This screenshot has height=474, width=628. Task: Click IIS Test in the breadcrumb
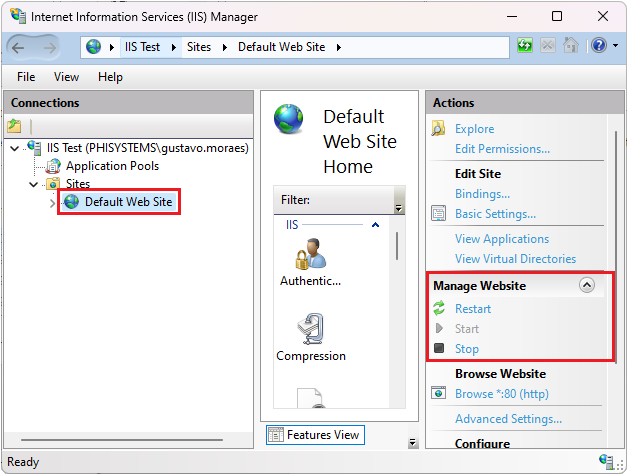(142, 47)
